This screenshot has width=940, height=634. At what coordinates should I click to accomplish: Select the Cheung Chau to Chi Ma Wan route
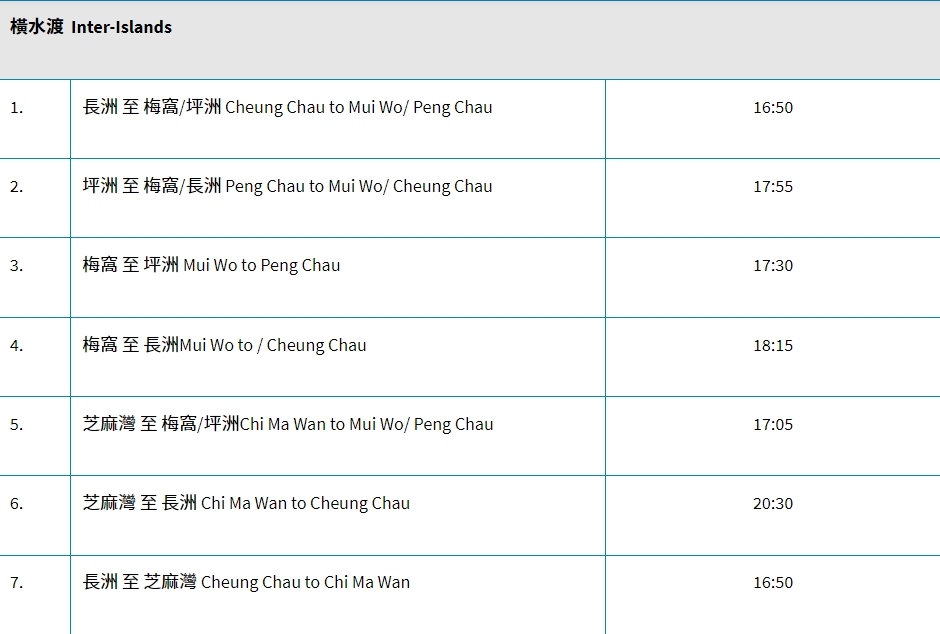246,583
